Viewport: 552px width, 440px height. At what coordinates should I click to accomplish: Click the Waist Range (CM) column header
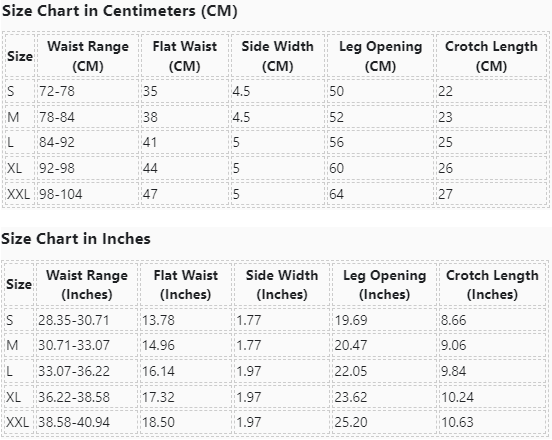click(88, 56)
